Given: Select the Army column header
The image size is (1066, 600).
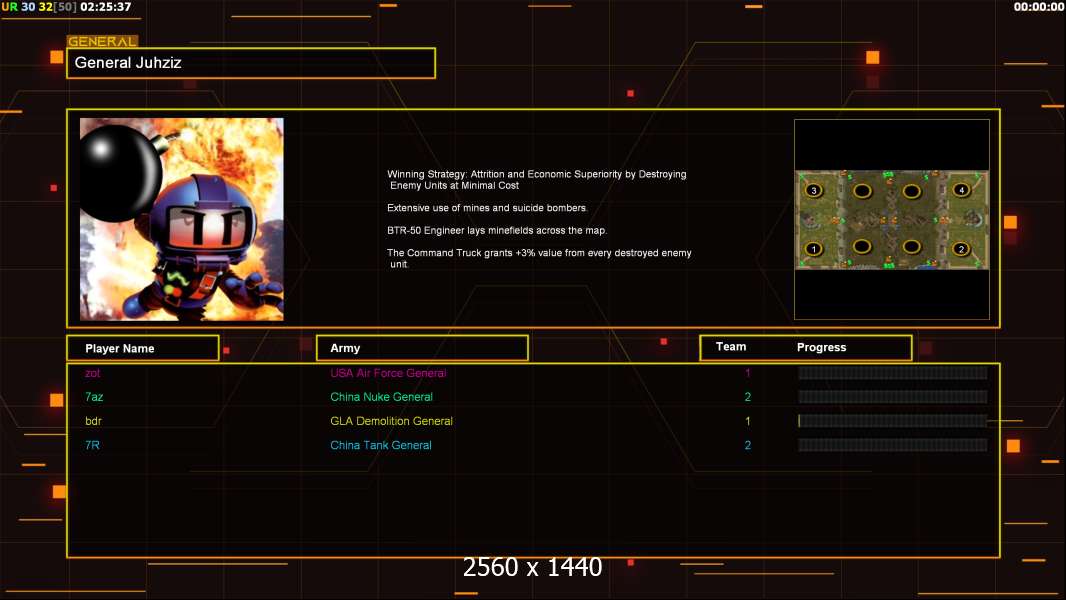Looking at the screenshot, I should [x=422, y=348].
